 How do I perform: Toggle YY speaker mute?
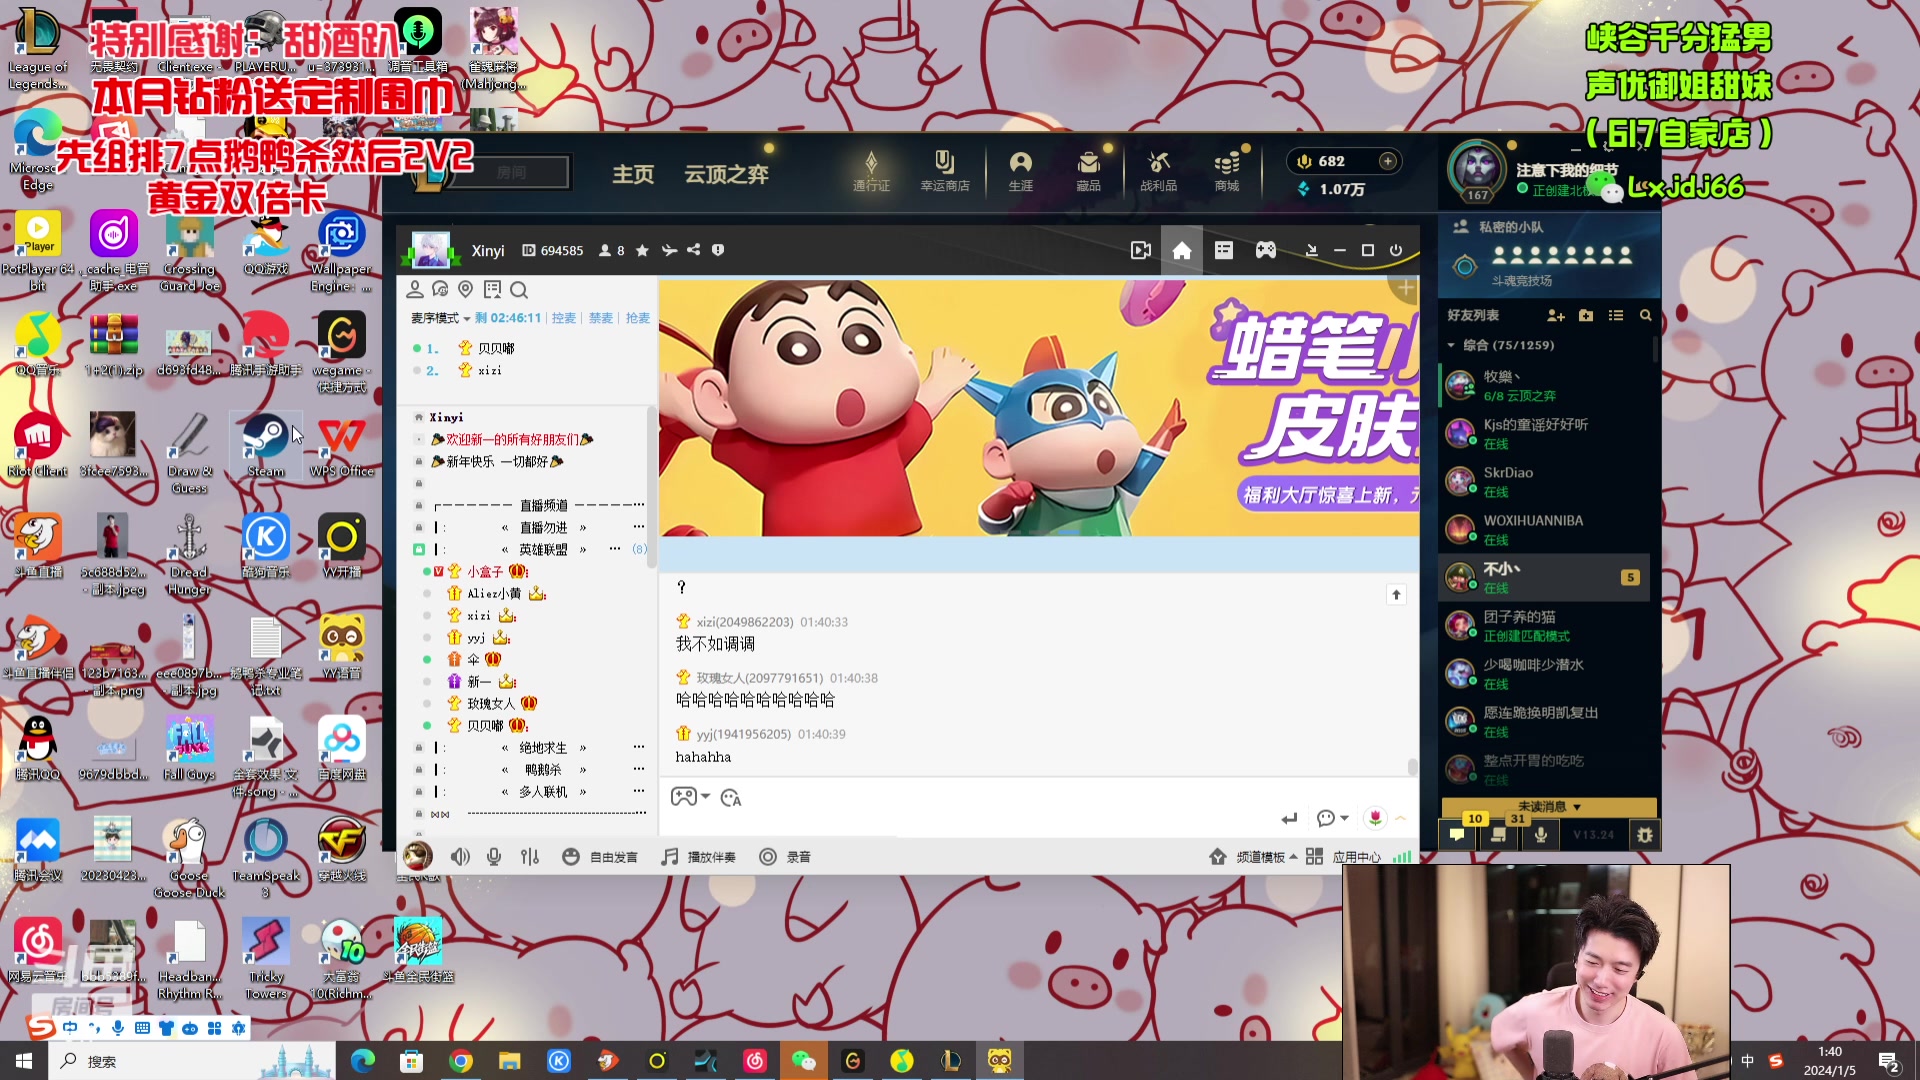[460, 857]
